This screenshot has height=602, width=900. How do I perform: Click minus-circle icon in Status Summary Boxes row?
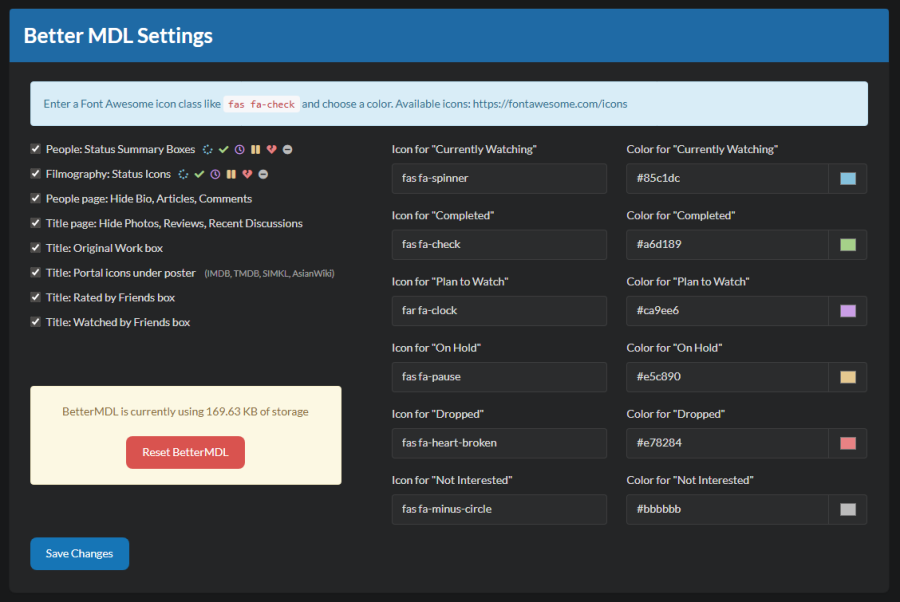pyautogui.click(x=288, y=149)
